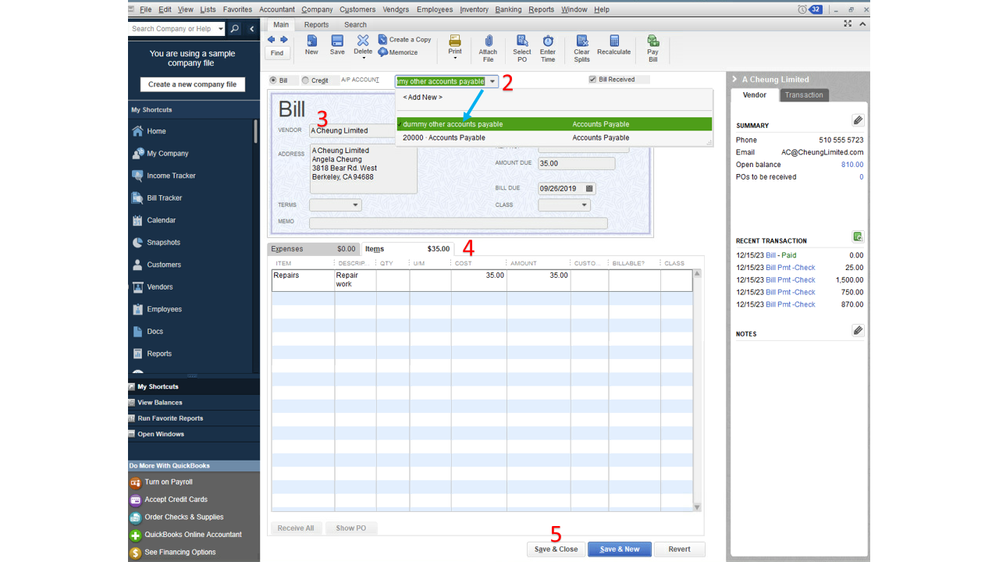Screen dimensions: 999x562
Task: Open the Vendors menu
Action: pos(396,9)
